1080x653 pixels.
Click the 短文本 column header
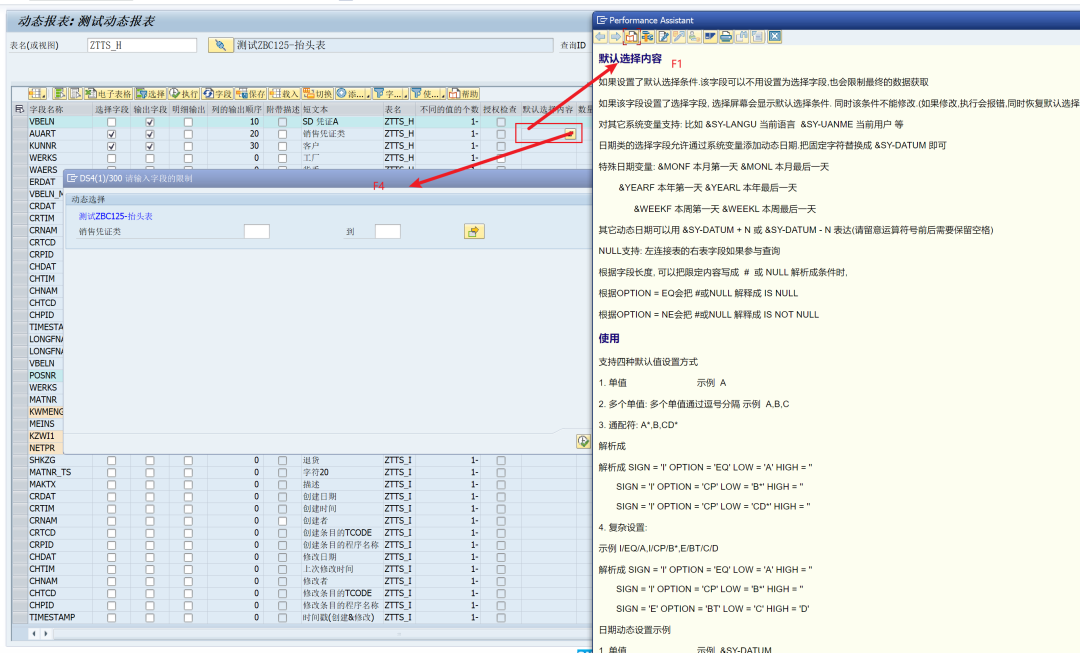341,109
